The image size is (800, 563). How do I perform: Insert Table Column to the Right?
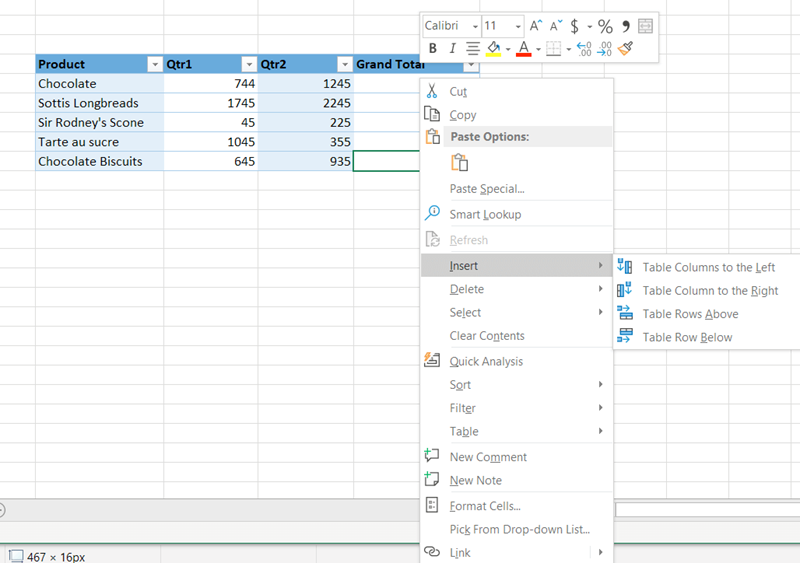point(707,290)
